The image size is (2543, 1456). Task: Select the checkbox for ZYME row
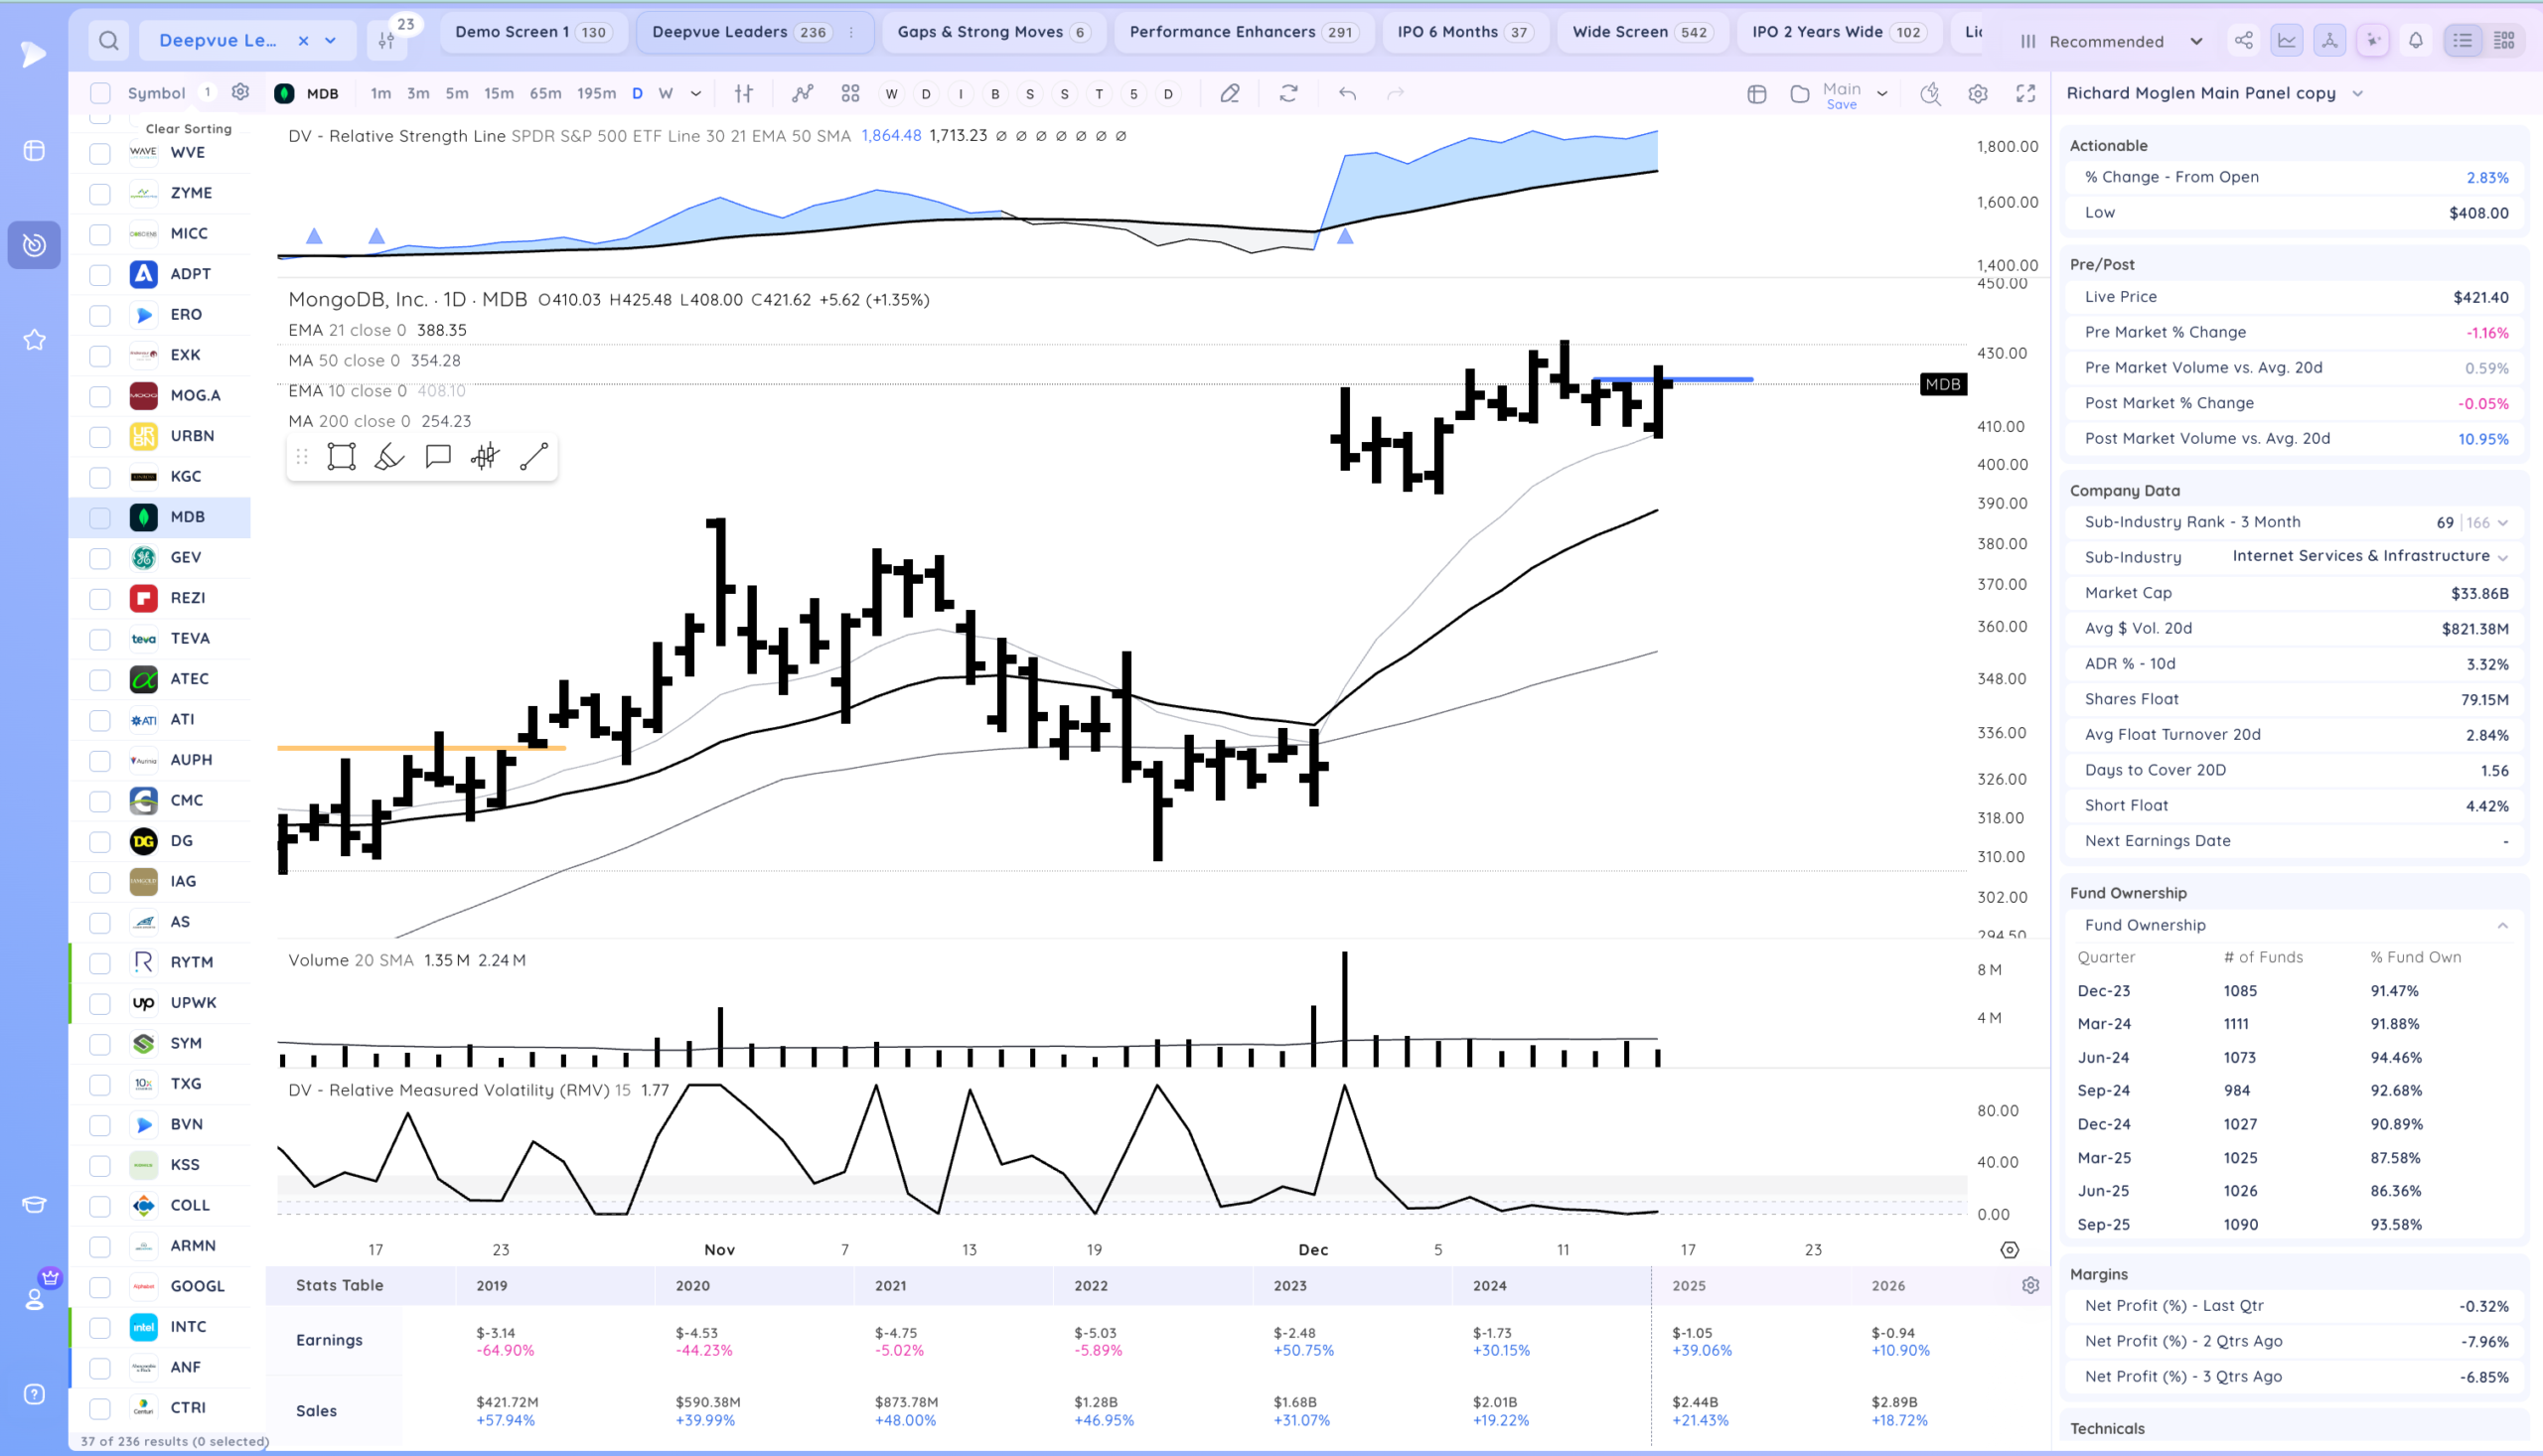(100, 193)
